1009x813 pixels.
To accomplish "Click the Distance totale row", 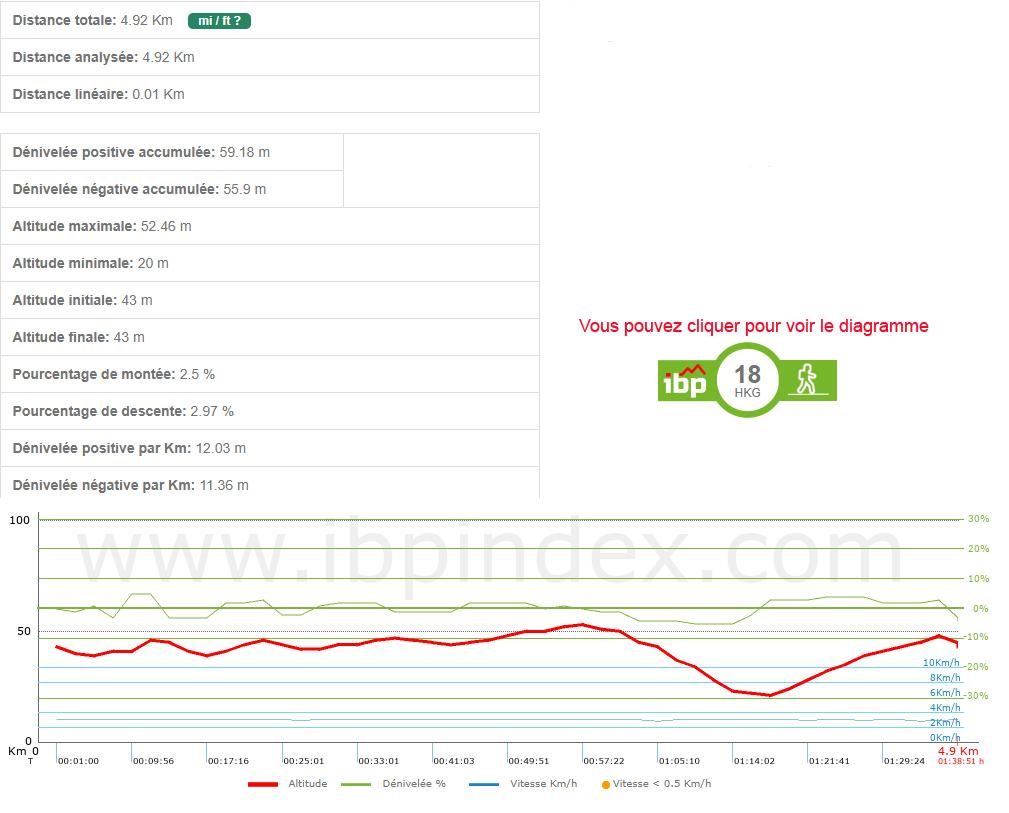I will (270, 20).
